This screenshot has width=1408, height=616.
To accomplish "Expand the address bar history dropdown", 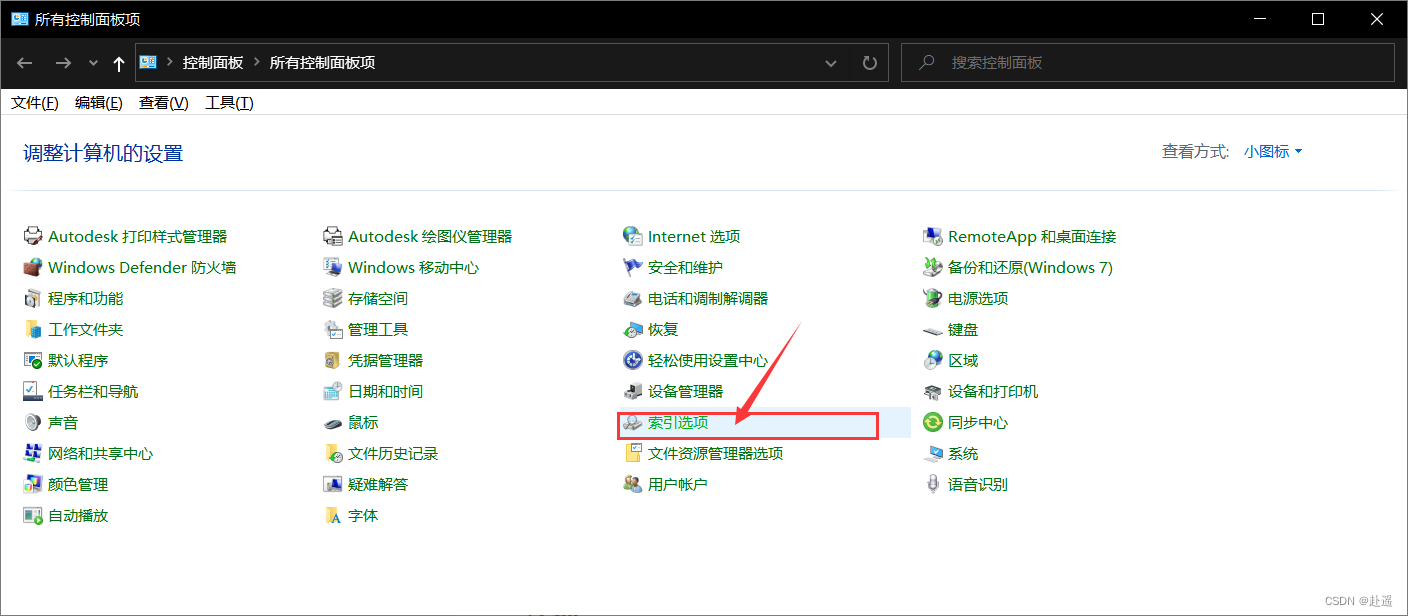I will click(x=831, y=63).
